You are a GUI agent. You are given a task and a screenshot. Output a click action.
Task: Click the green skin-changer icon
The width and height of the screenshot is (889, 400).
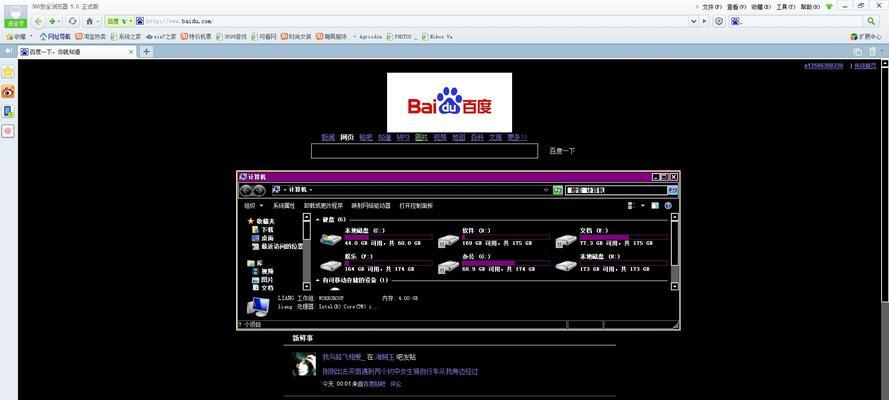click(x=830, y=7)
